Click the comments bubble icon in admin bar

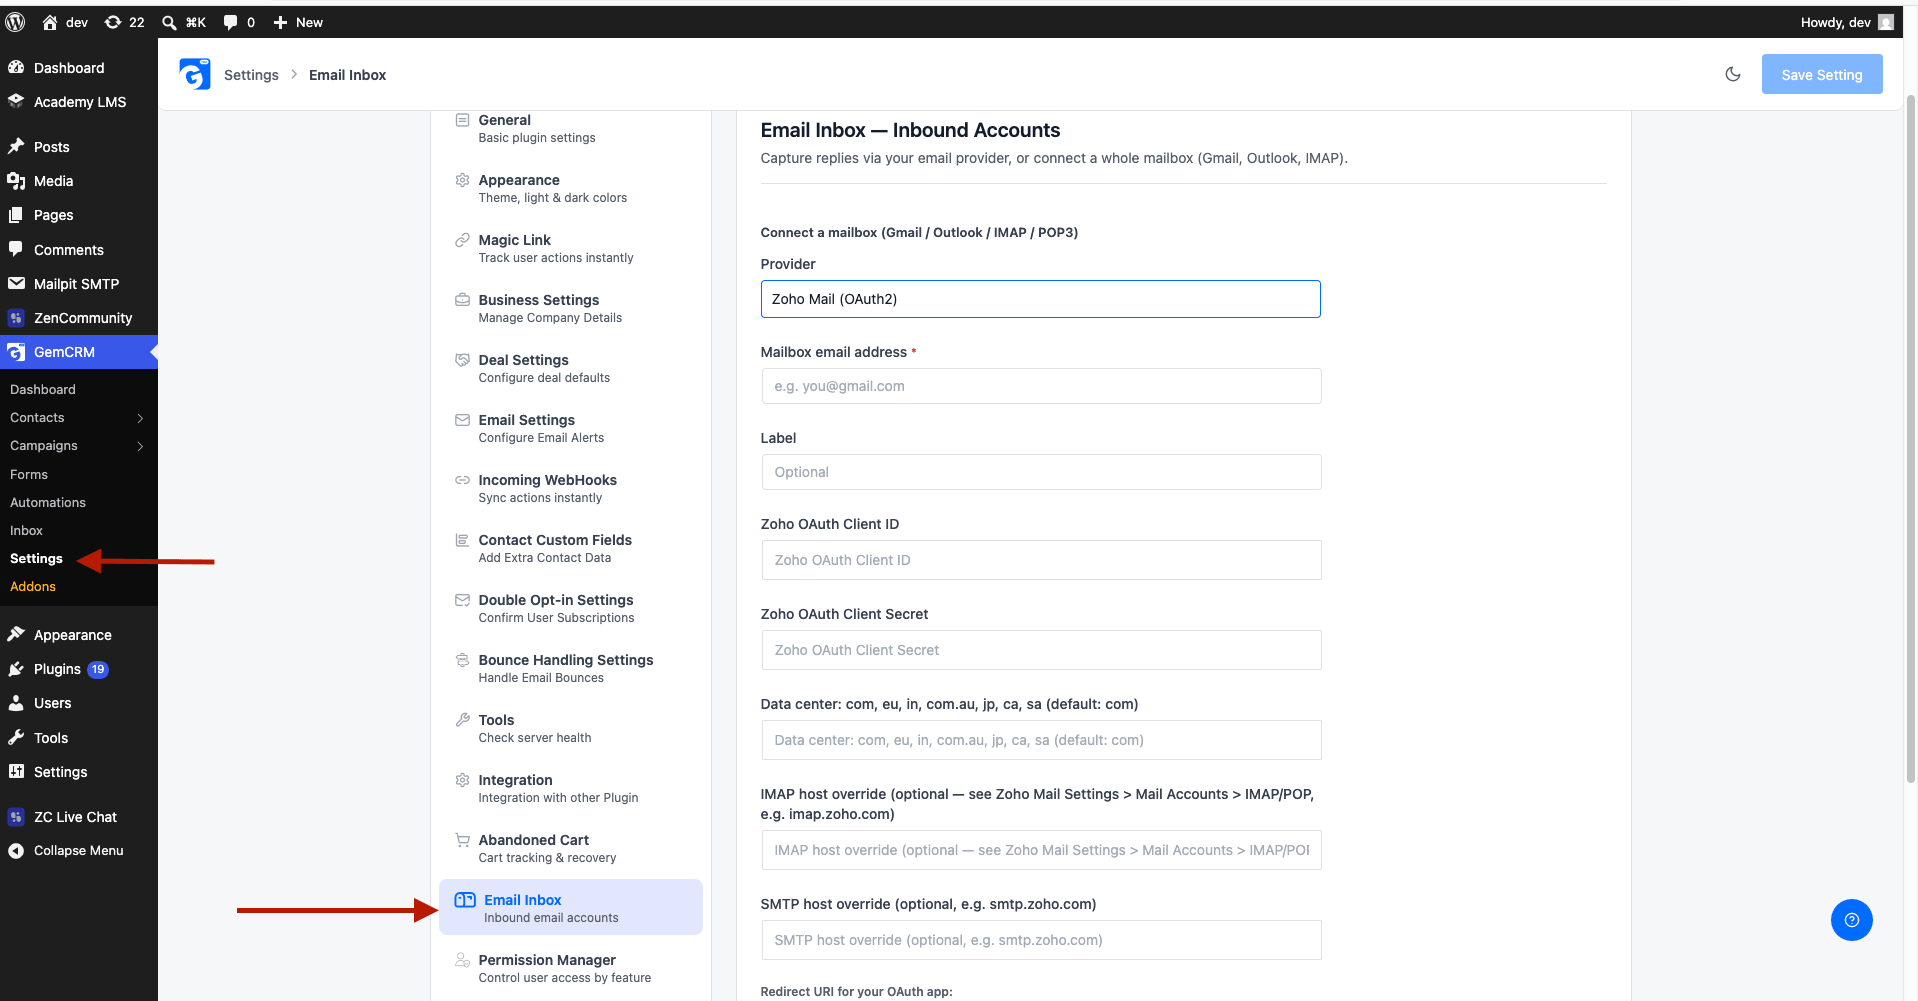(230, 22)
